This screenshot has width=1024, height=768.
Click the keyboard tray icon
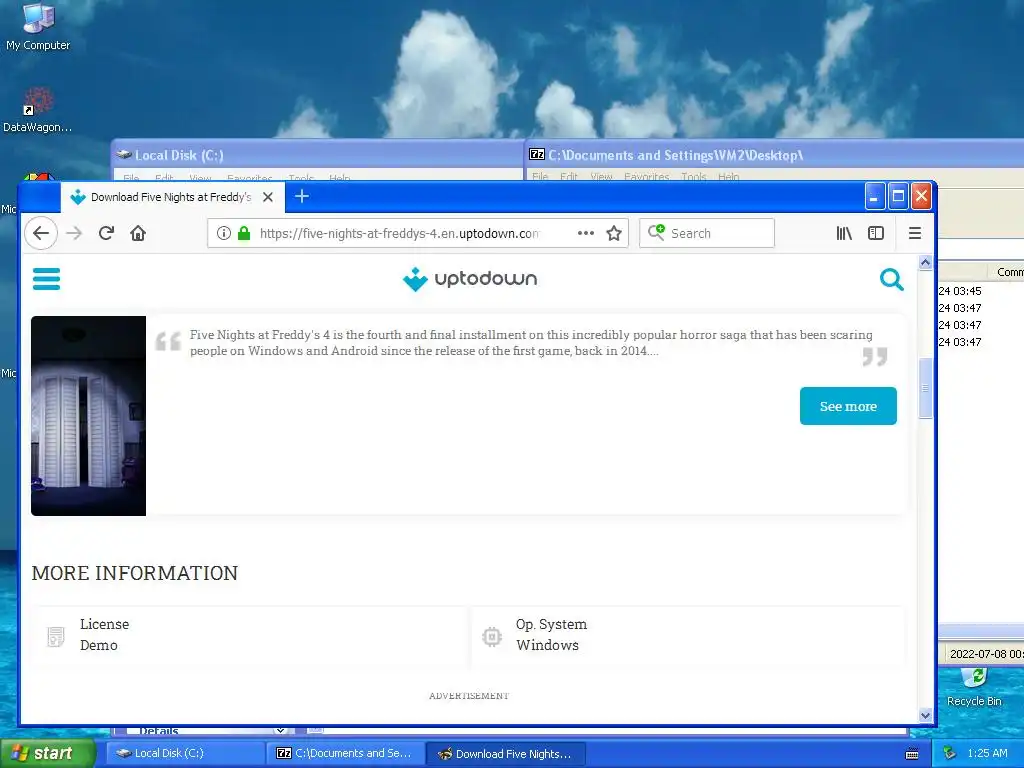[912, 754]
